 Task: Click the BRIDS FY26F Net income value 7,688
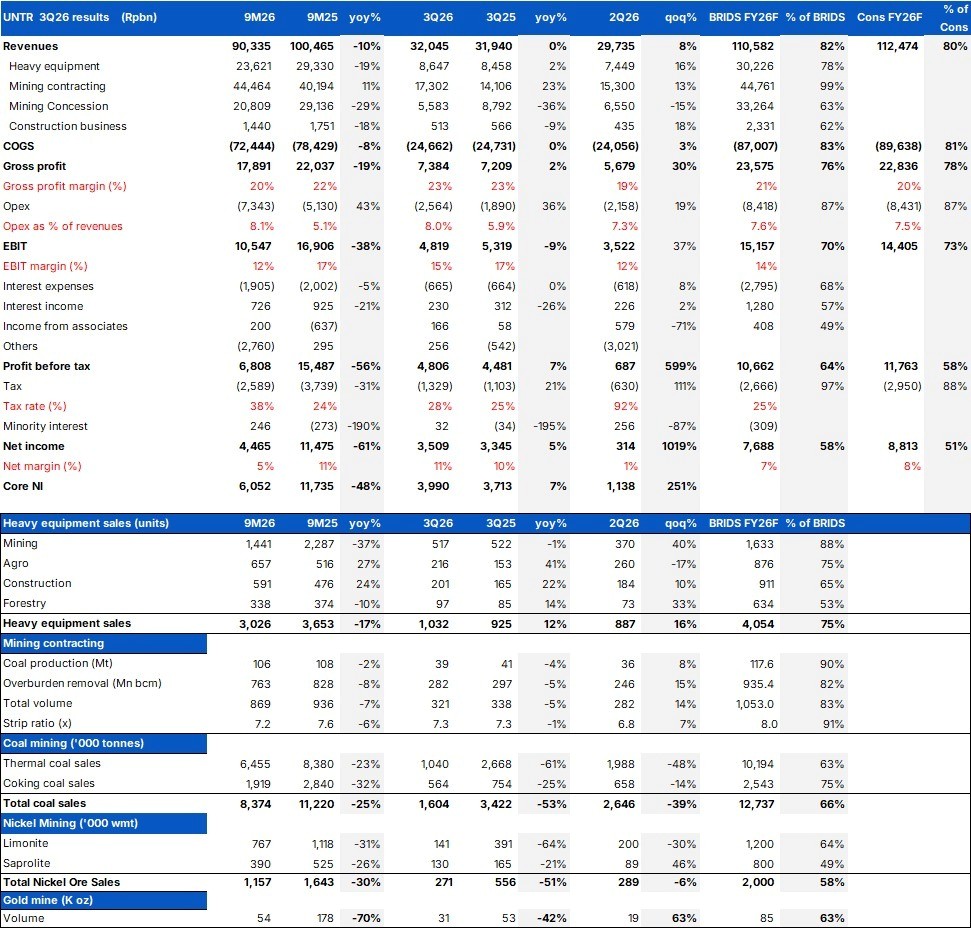click(758, 446)
